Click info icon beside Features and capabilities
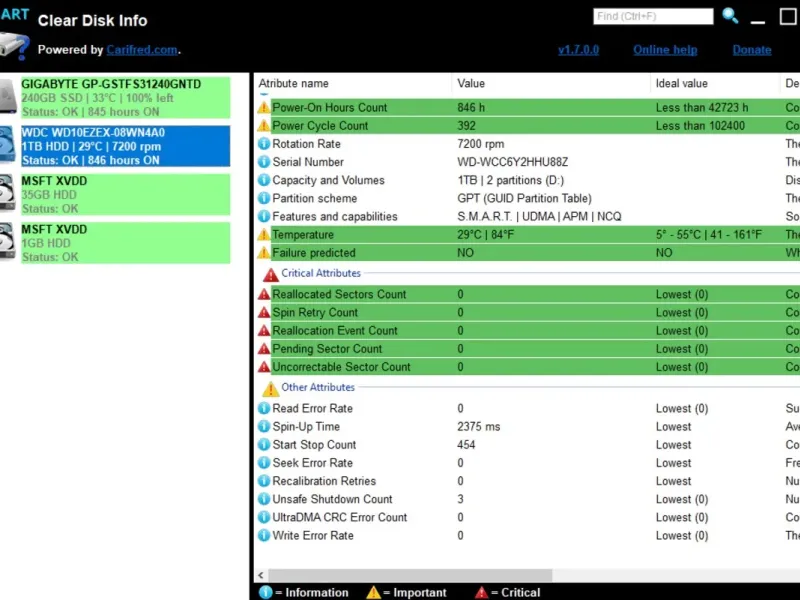 coord(264,216)
